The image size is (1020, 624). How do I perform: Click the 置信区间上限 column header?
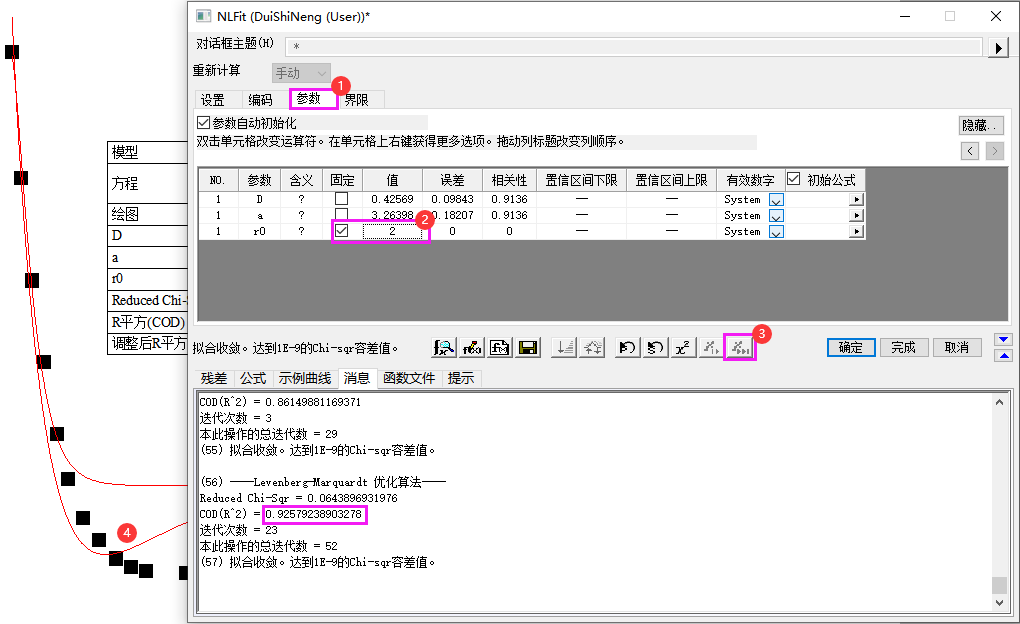pyautogui.click(x=671, y=180)
